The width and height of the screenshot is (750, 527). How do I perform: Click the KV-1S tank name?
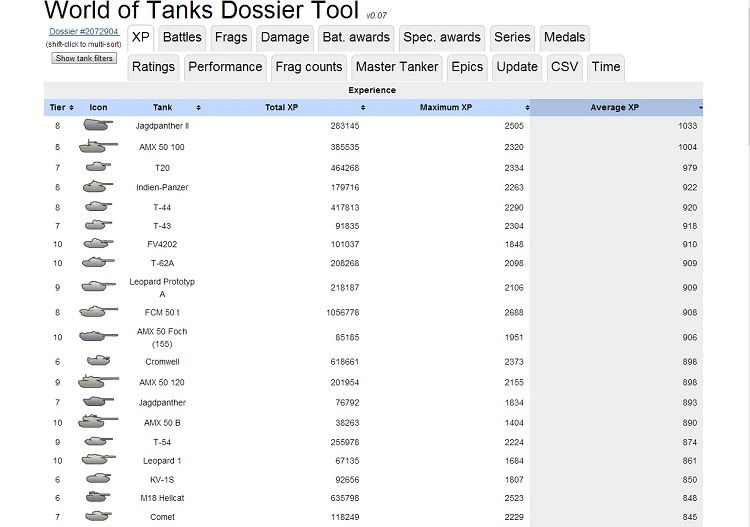(x=162, y=480)
